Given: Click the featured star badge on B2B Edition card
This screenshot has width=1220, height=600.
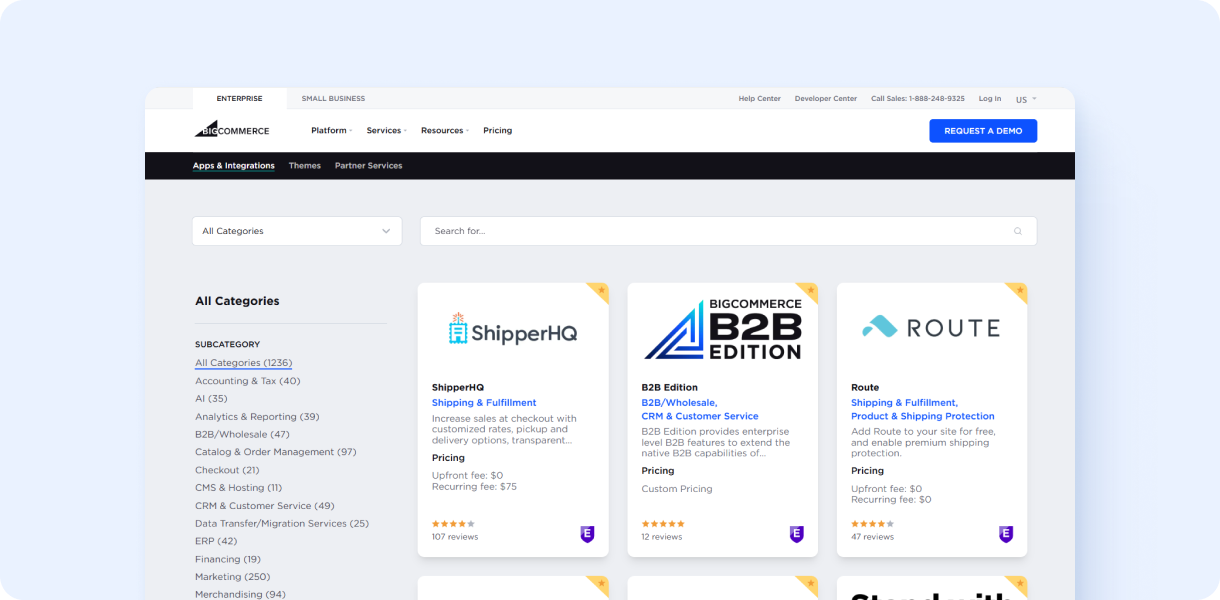Looking at the screenshot, I should tap(810, 290).
